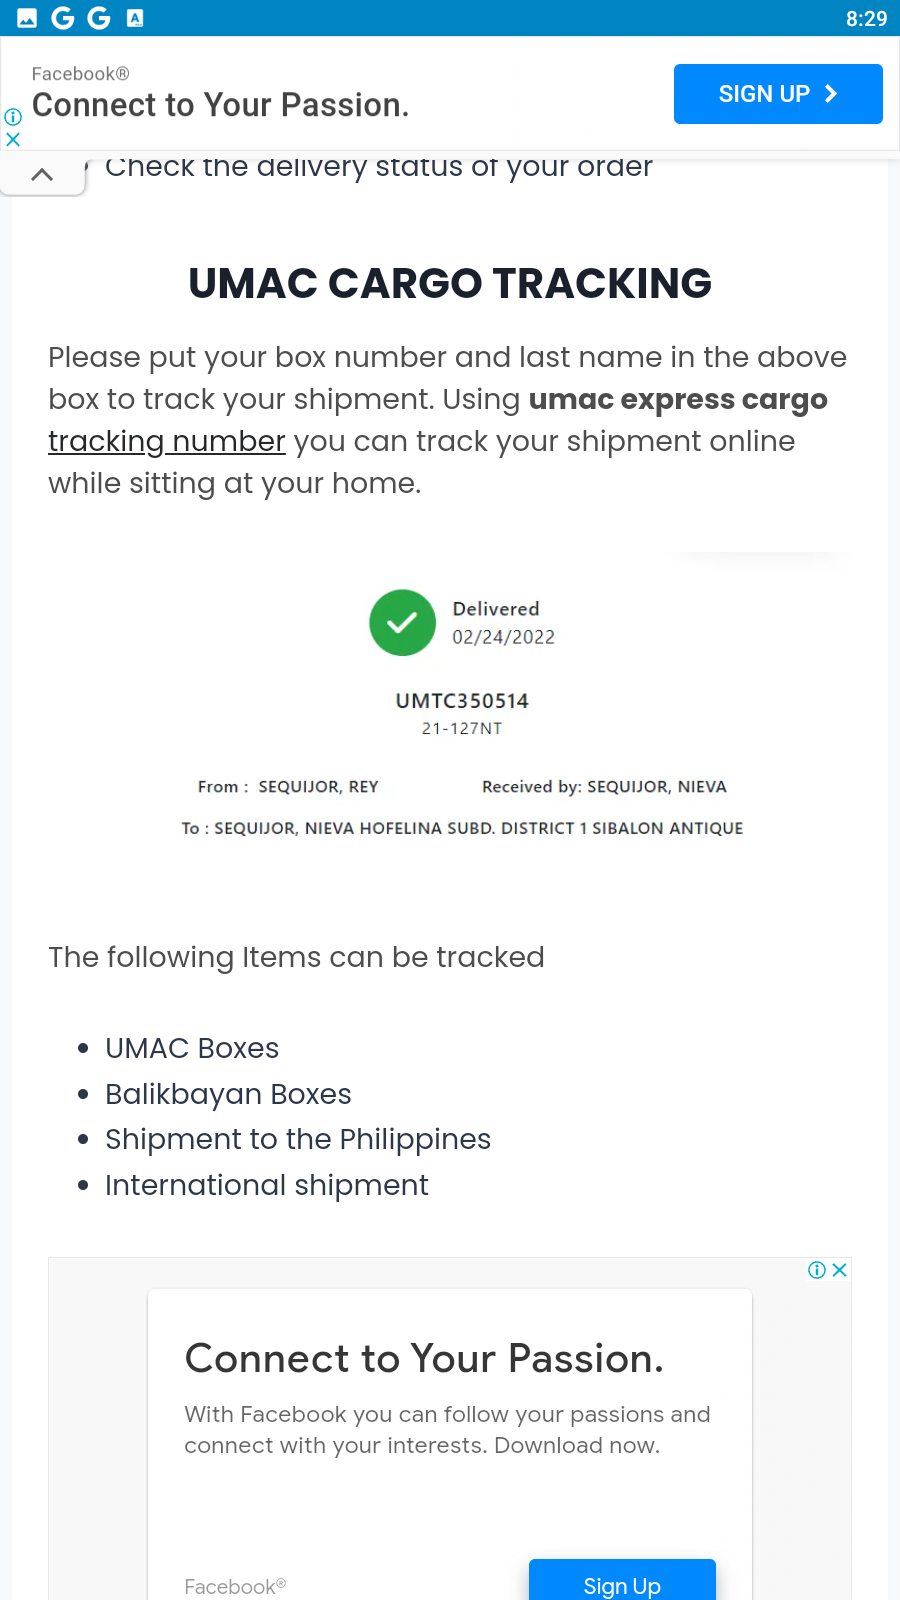This screenshot has width=900, height=1600.
Task: Tap the image notification icon in status bar
Action: pyautogui.click(x=27, y=18)
